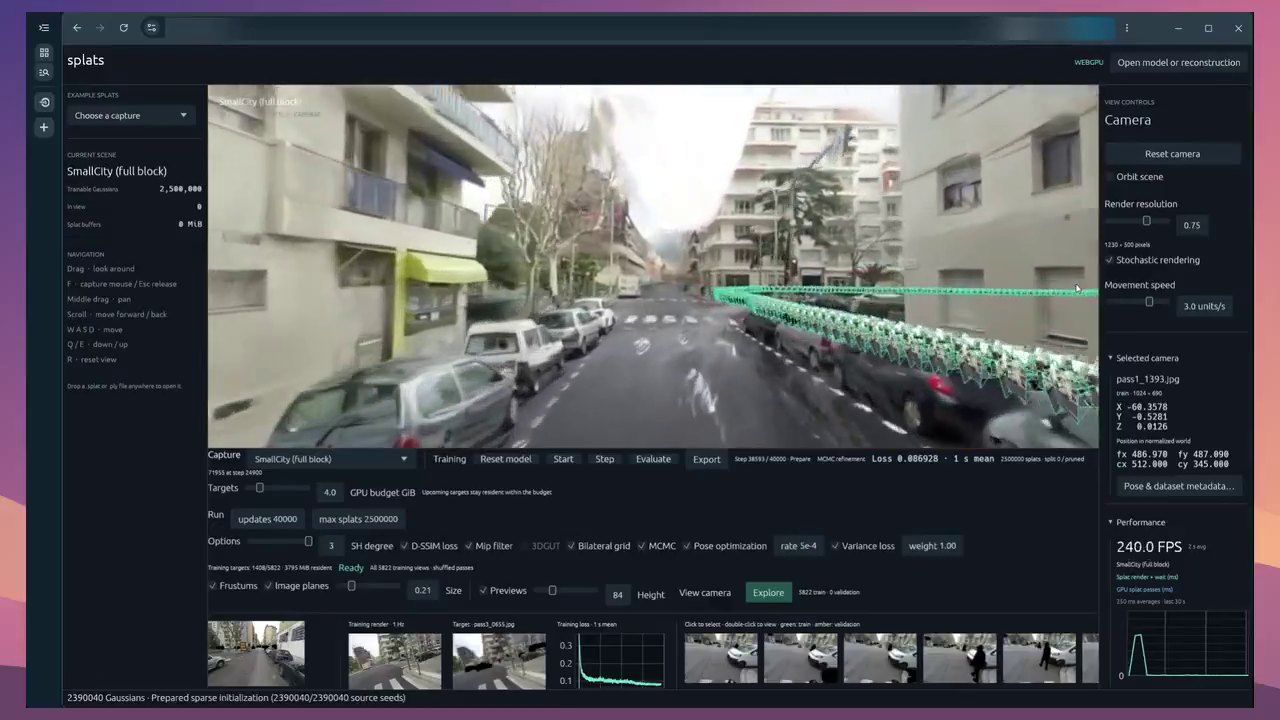
Task: Click the plus icon in left sidebar
Action: click(44, 128)
